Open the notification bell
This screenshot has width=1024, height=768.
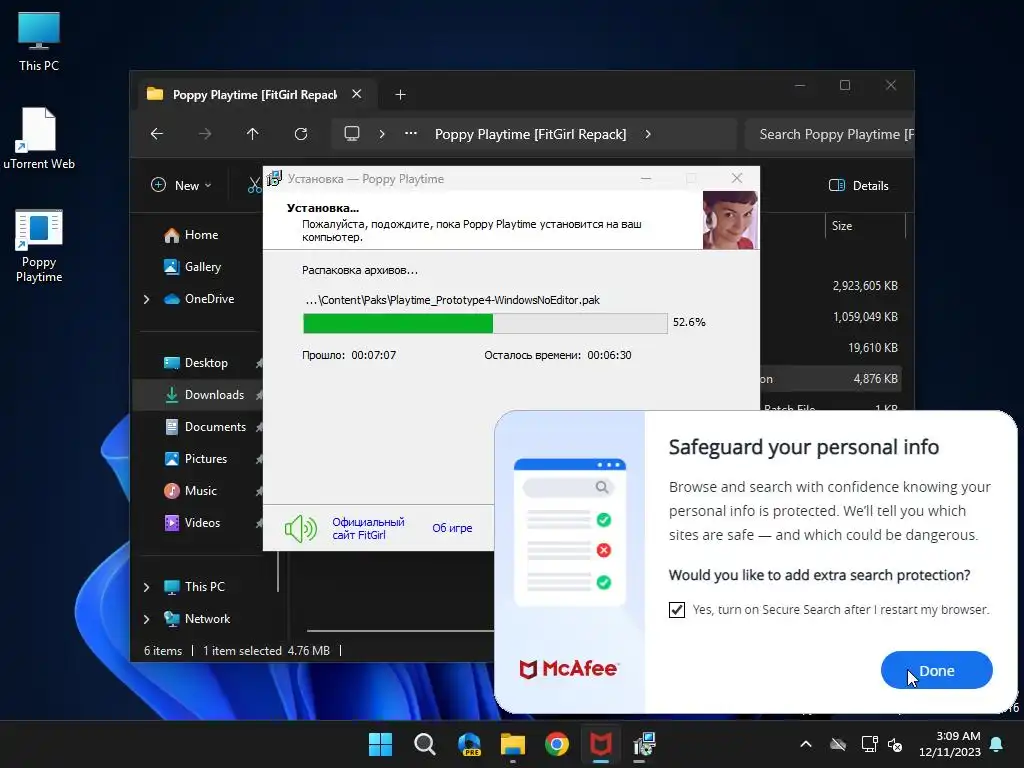(x=997, y=744)
